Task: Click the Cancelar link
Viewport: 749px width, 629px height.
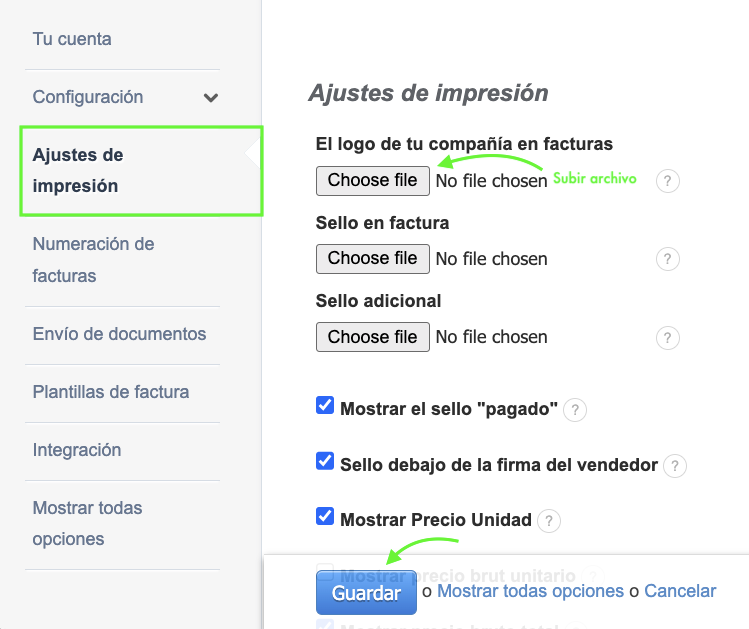Action: 680,591
